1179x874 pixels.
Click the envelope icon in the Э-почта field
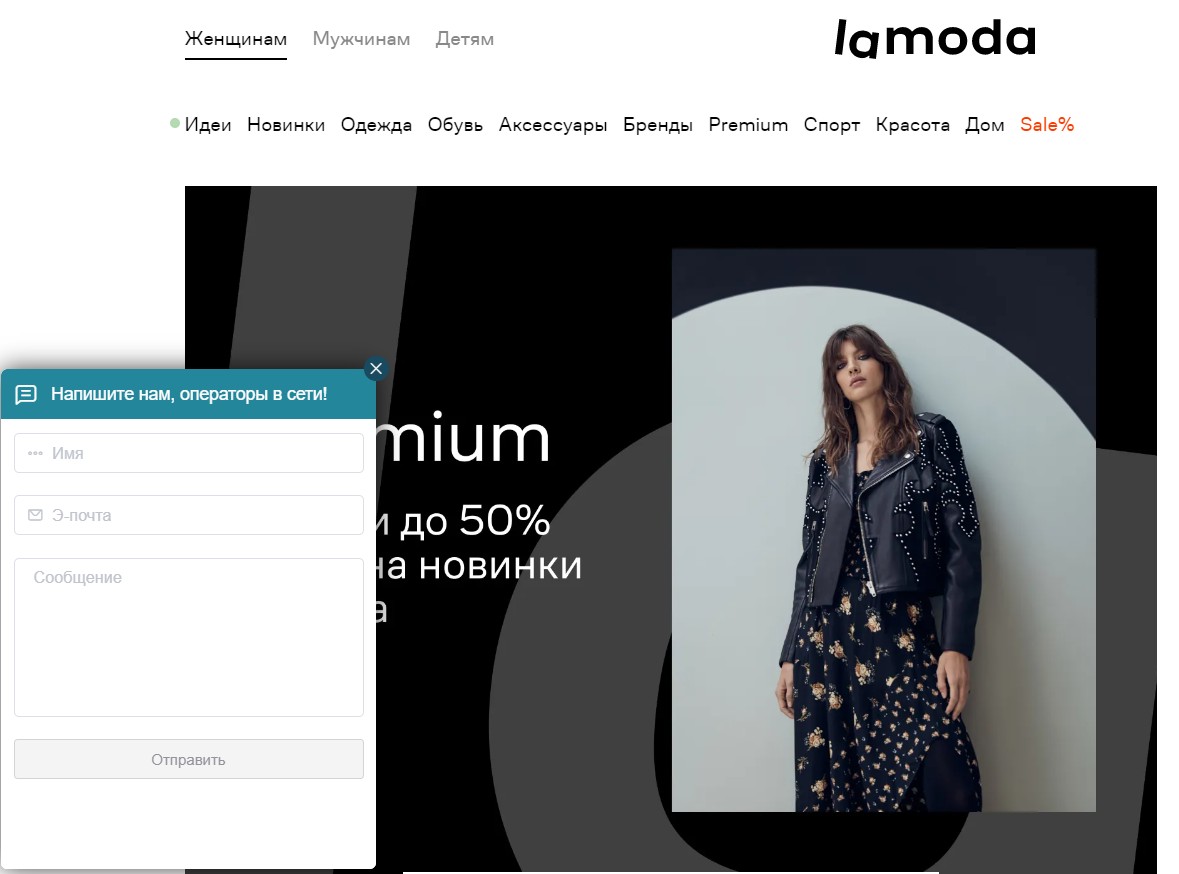(x=35, y=515)
